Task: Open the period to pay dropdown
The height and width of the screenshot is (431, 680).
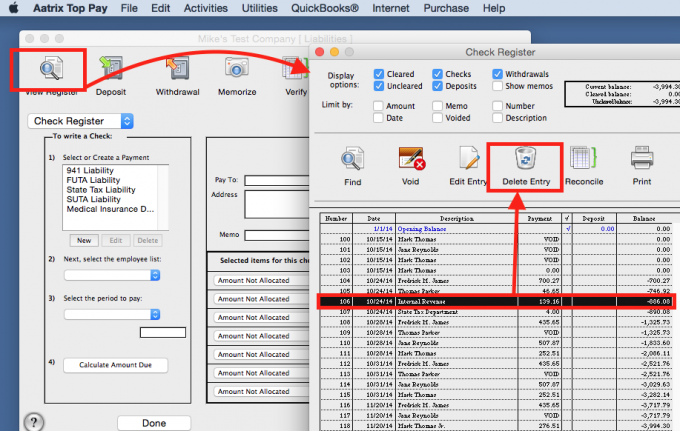Action: click(x=112, y=314)
